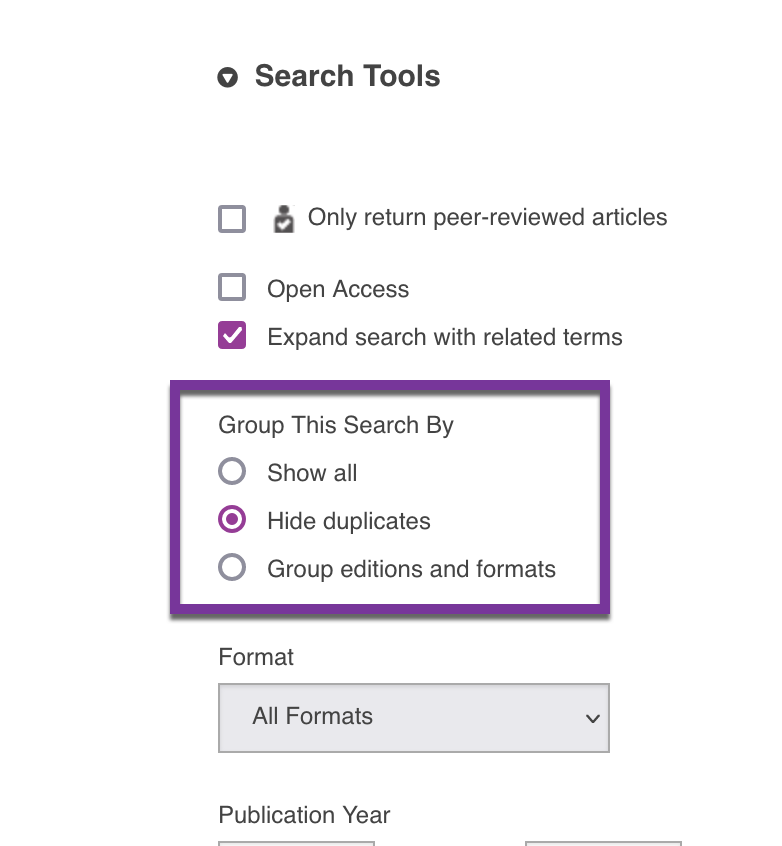
Task: Select "Group editions and formats" option
Action: pos(231,567)
